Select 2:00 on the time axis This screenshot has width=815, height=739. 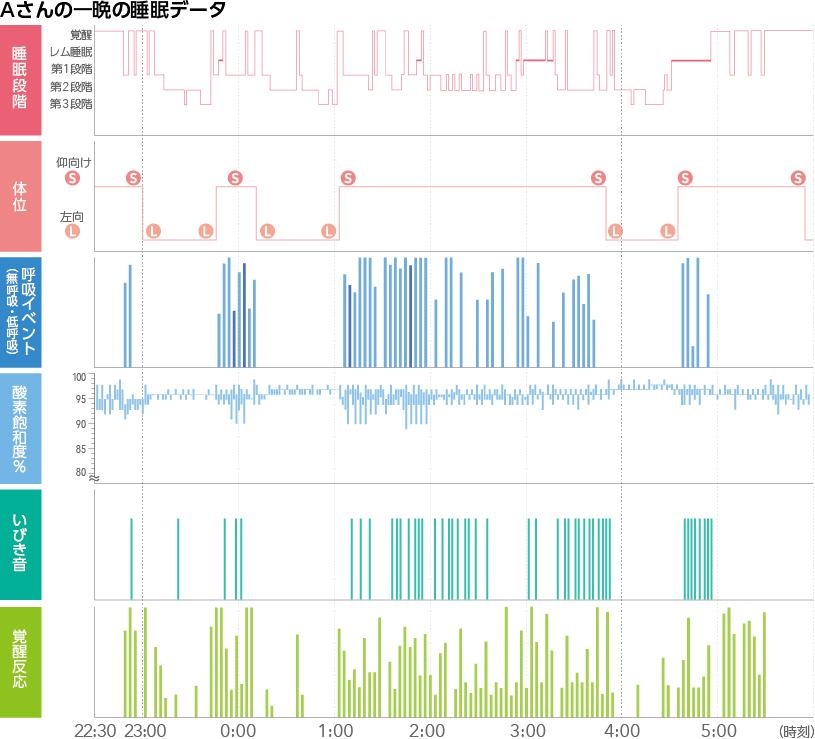(x=429, y=730)
